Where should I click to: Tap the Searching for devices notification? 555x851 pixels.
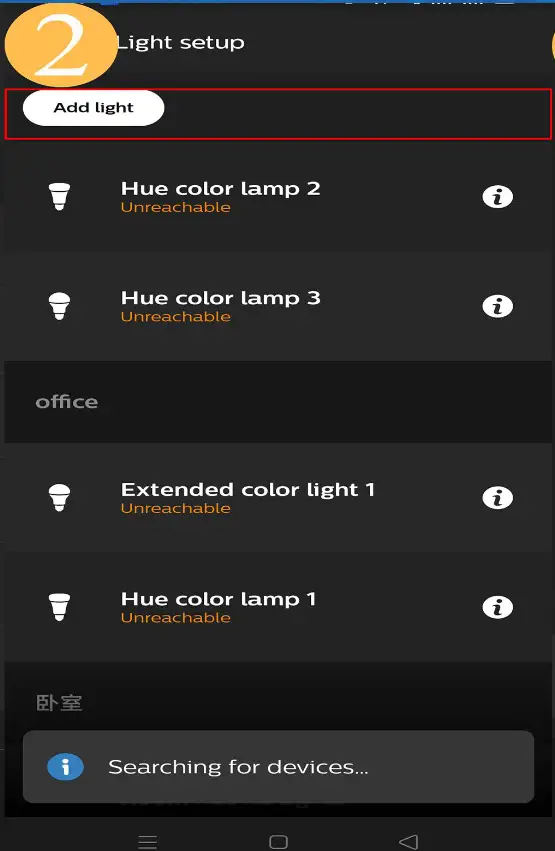pos(278,767)
